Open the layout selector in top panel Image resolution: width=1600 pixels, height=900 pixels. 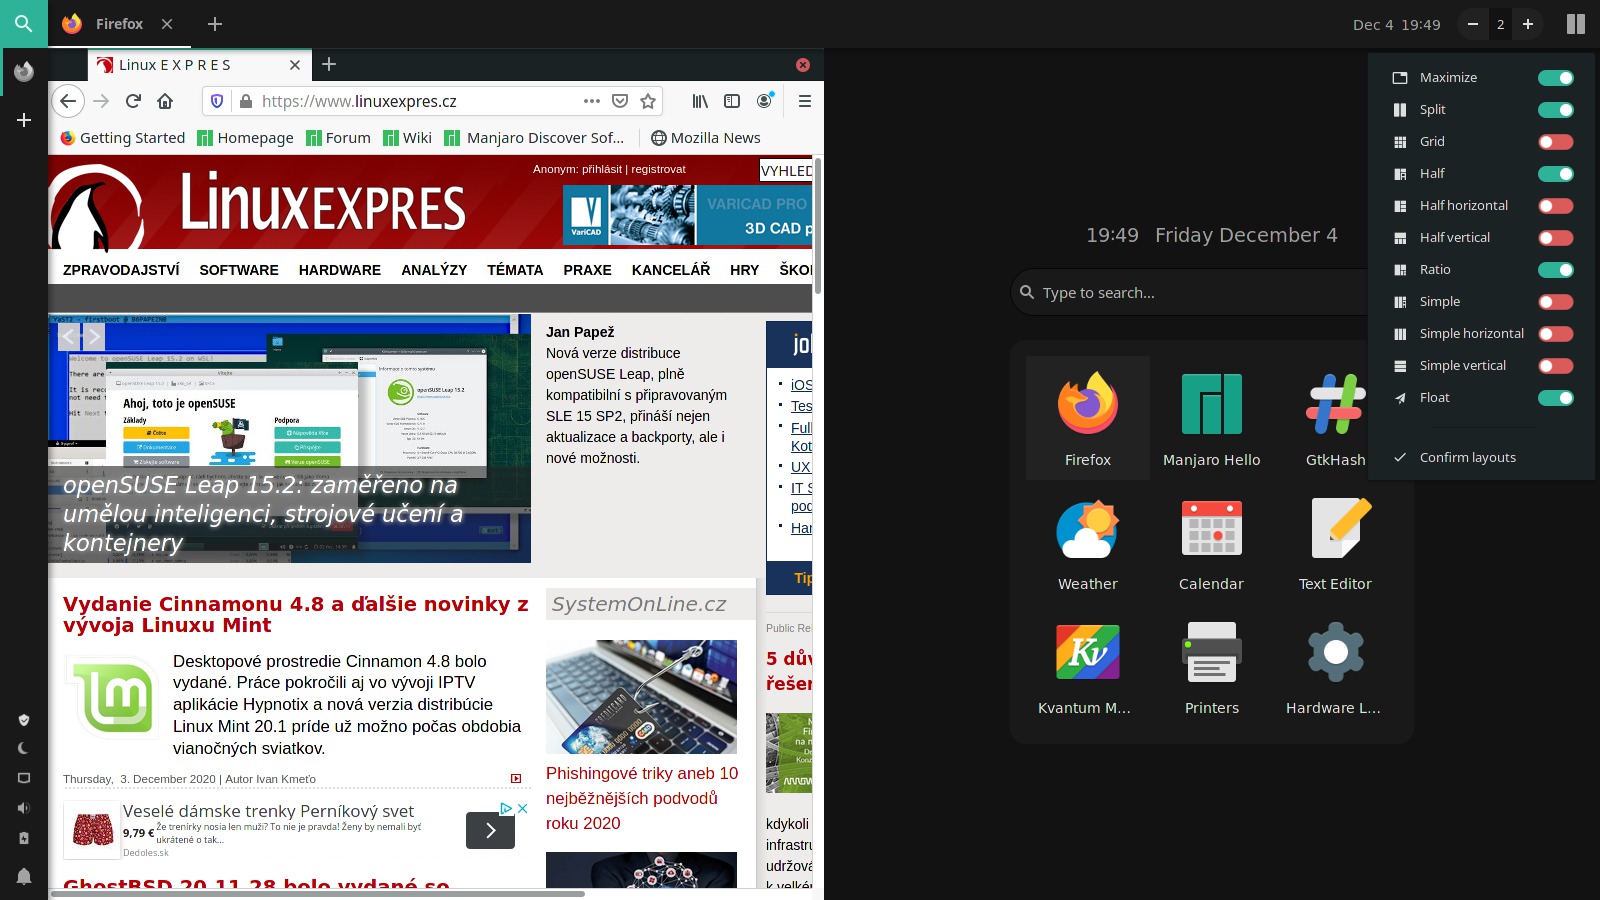click(1575, 24)
